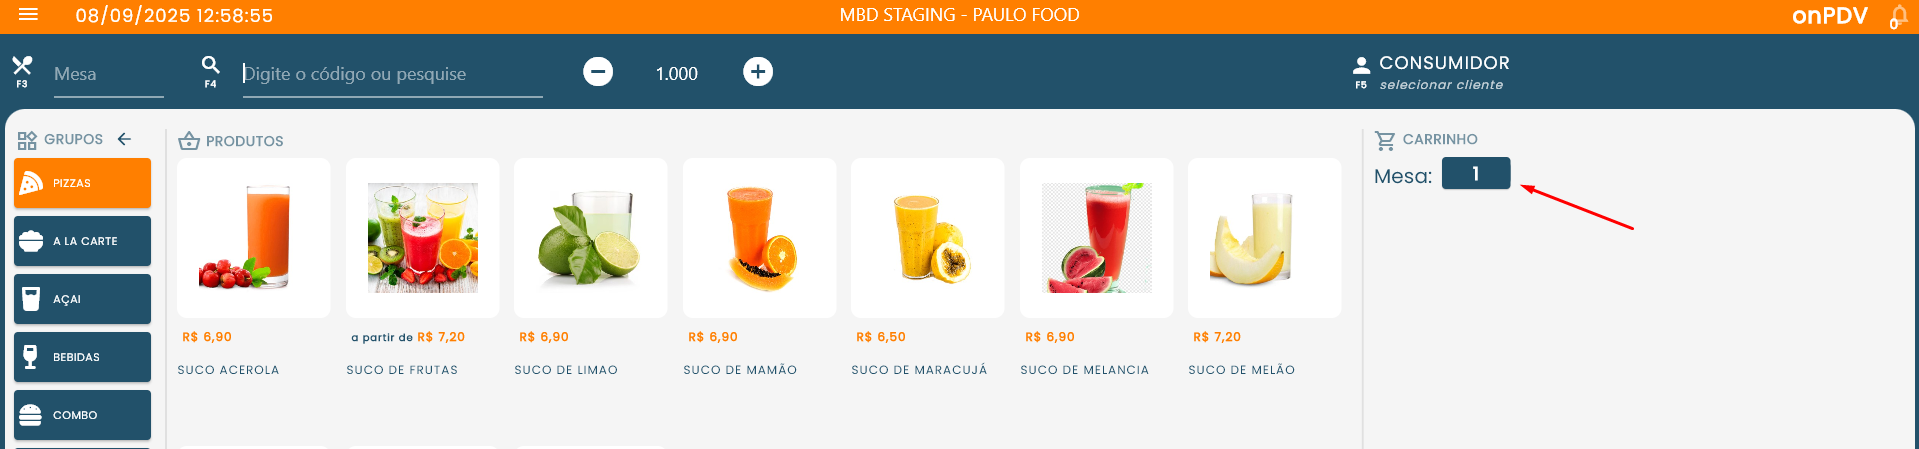Click the consumer person icon
The height and width of the screenshot is (449, 1919).
click(1361, 67)
